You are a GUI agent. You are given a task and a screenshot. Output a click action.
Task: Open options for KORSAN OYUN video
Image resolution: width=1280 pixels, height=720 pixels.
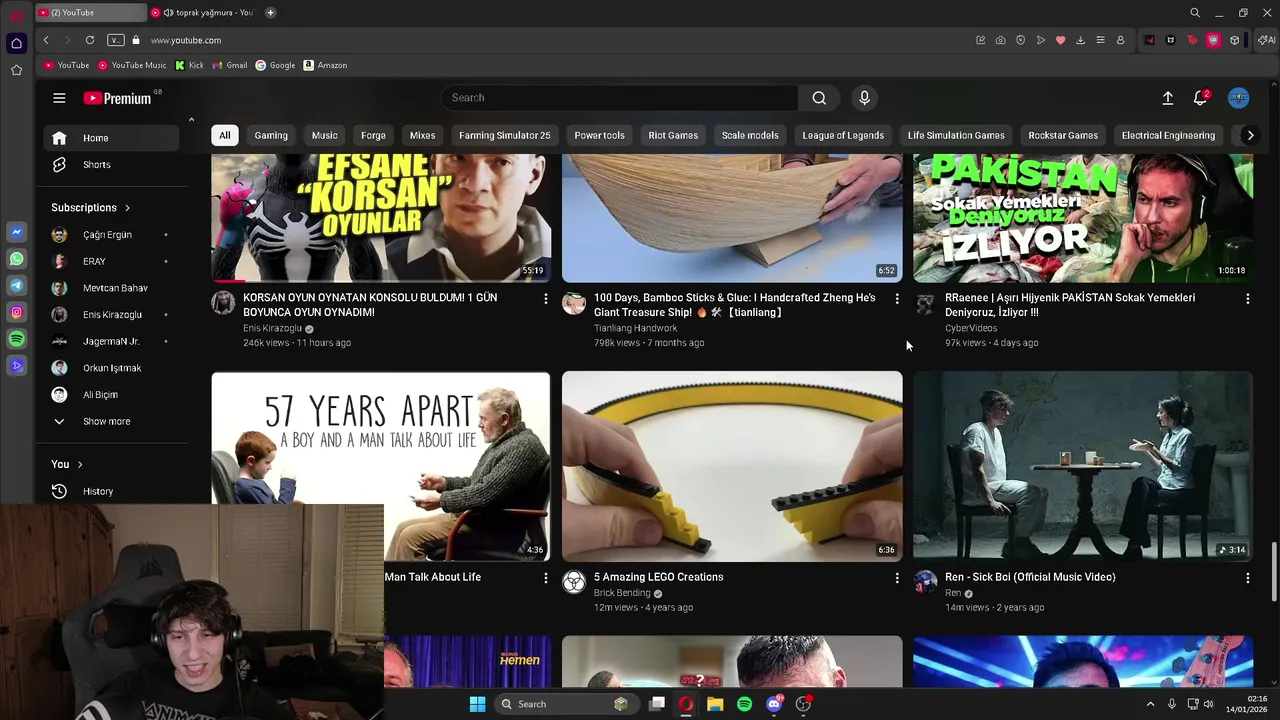(x=545, y=299)
